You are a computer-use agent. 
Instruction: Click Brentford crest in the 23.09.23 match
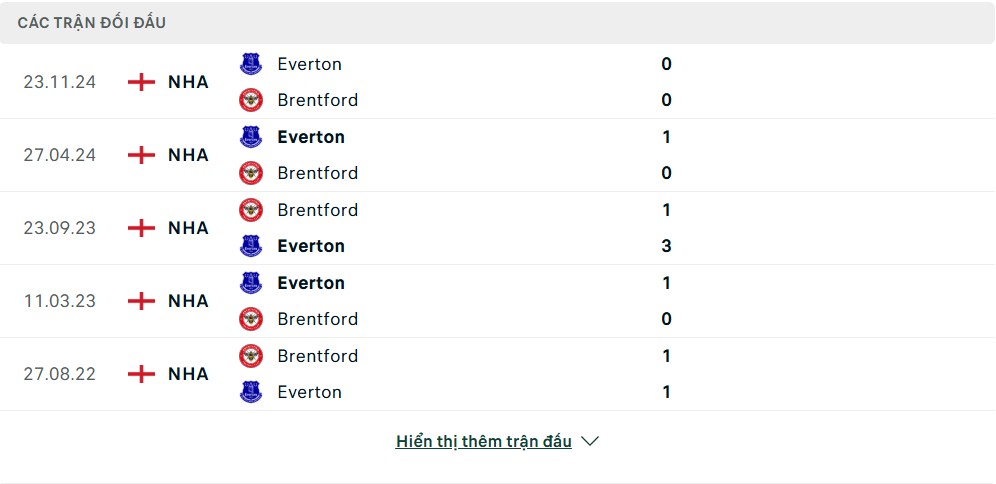[251, 210]
